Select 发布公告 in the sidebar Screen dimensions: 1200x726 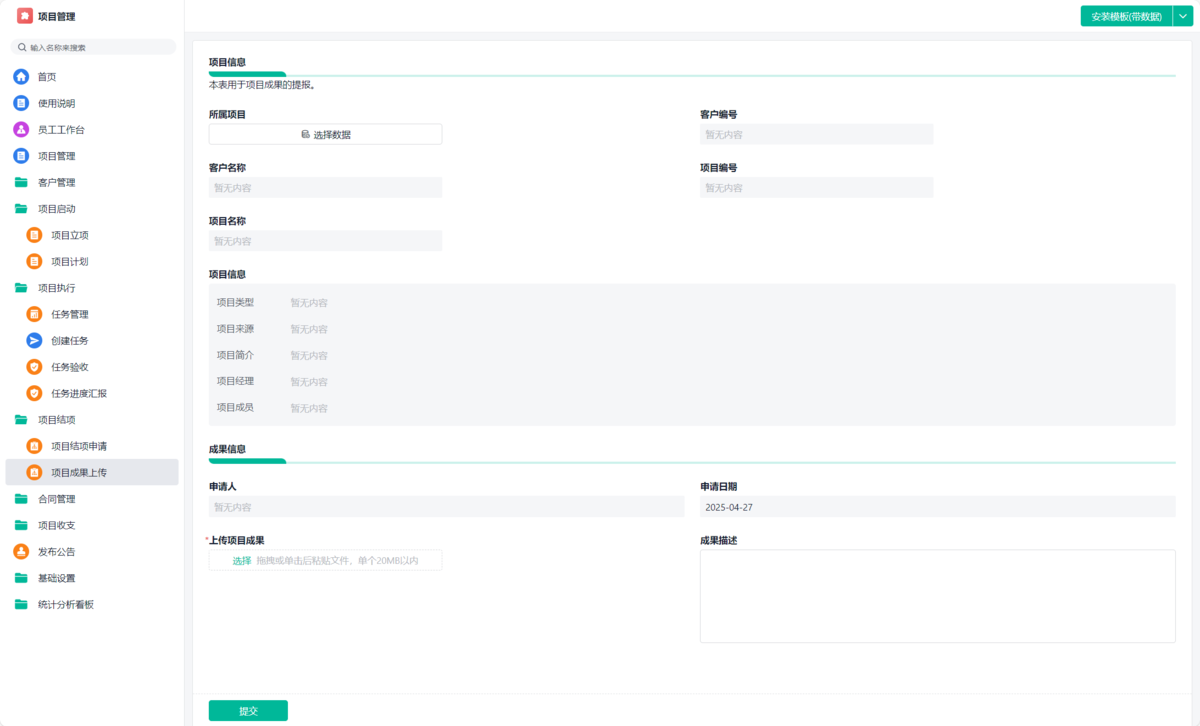coord(92,552)
